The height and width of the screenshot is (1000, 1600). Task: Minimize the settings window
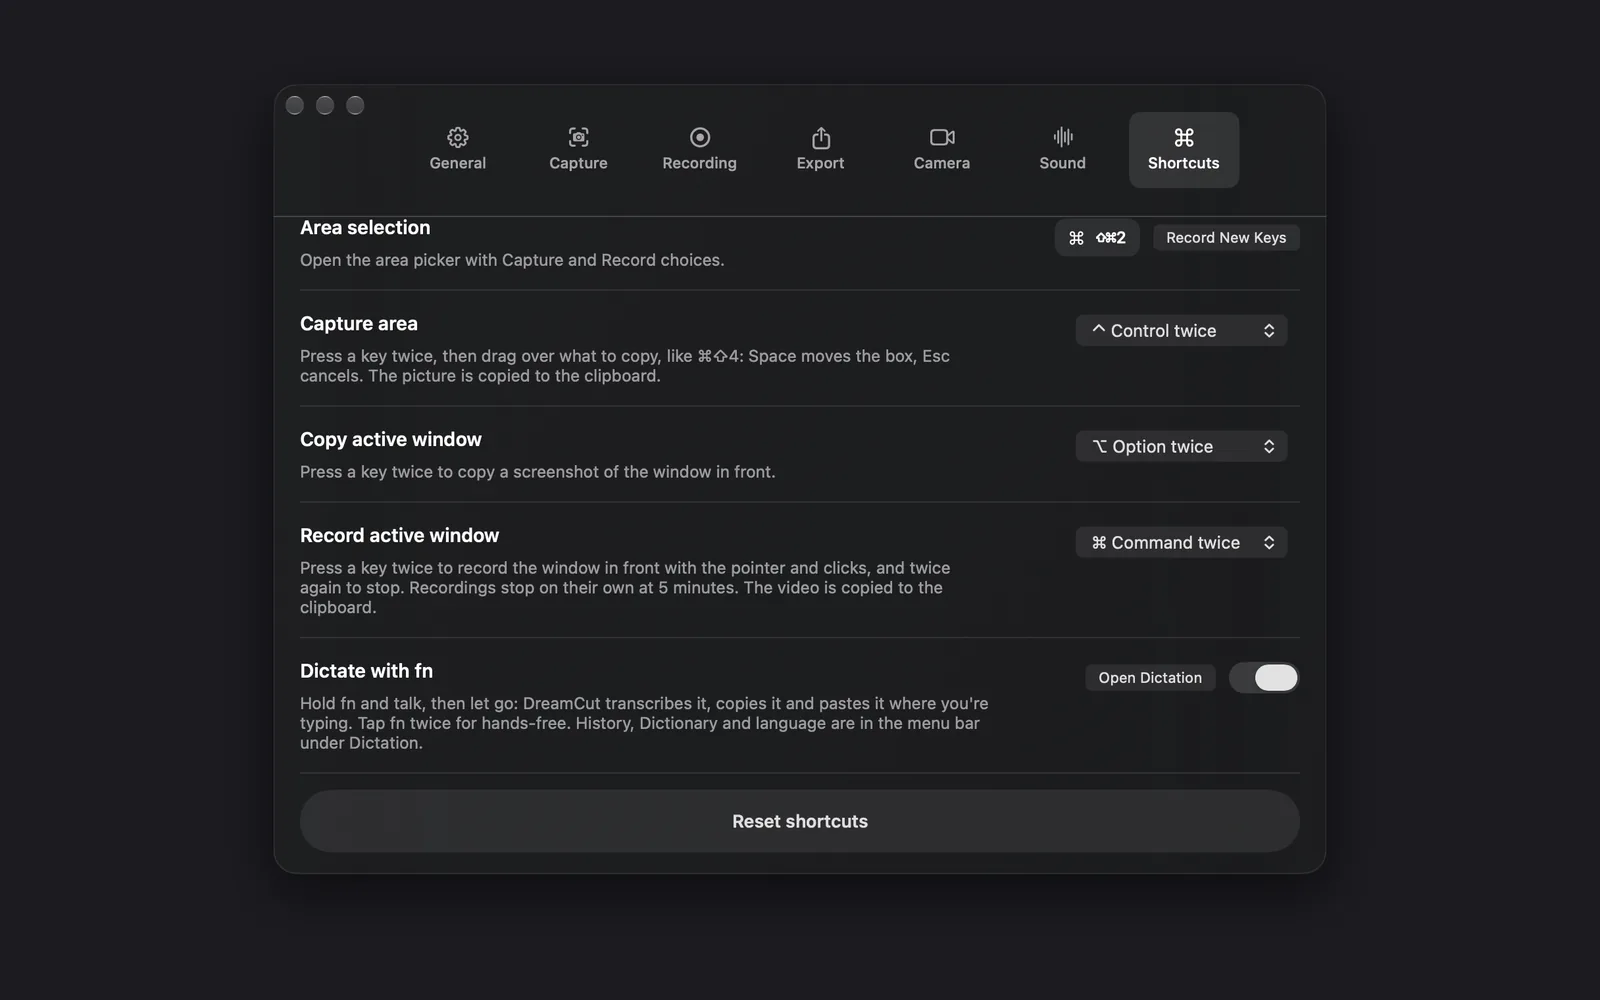coord(325,105)
